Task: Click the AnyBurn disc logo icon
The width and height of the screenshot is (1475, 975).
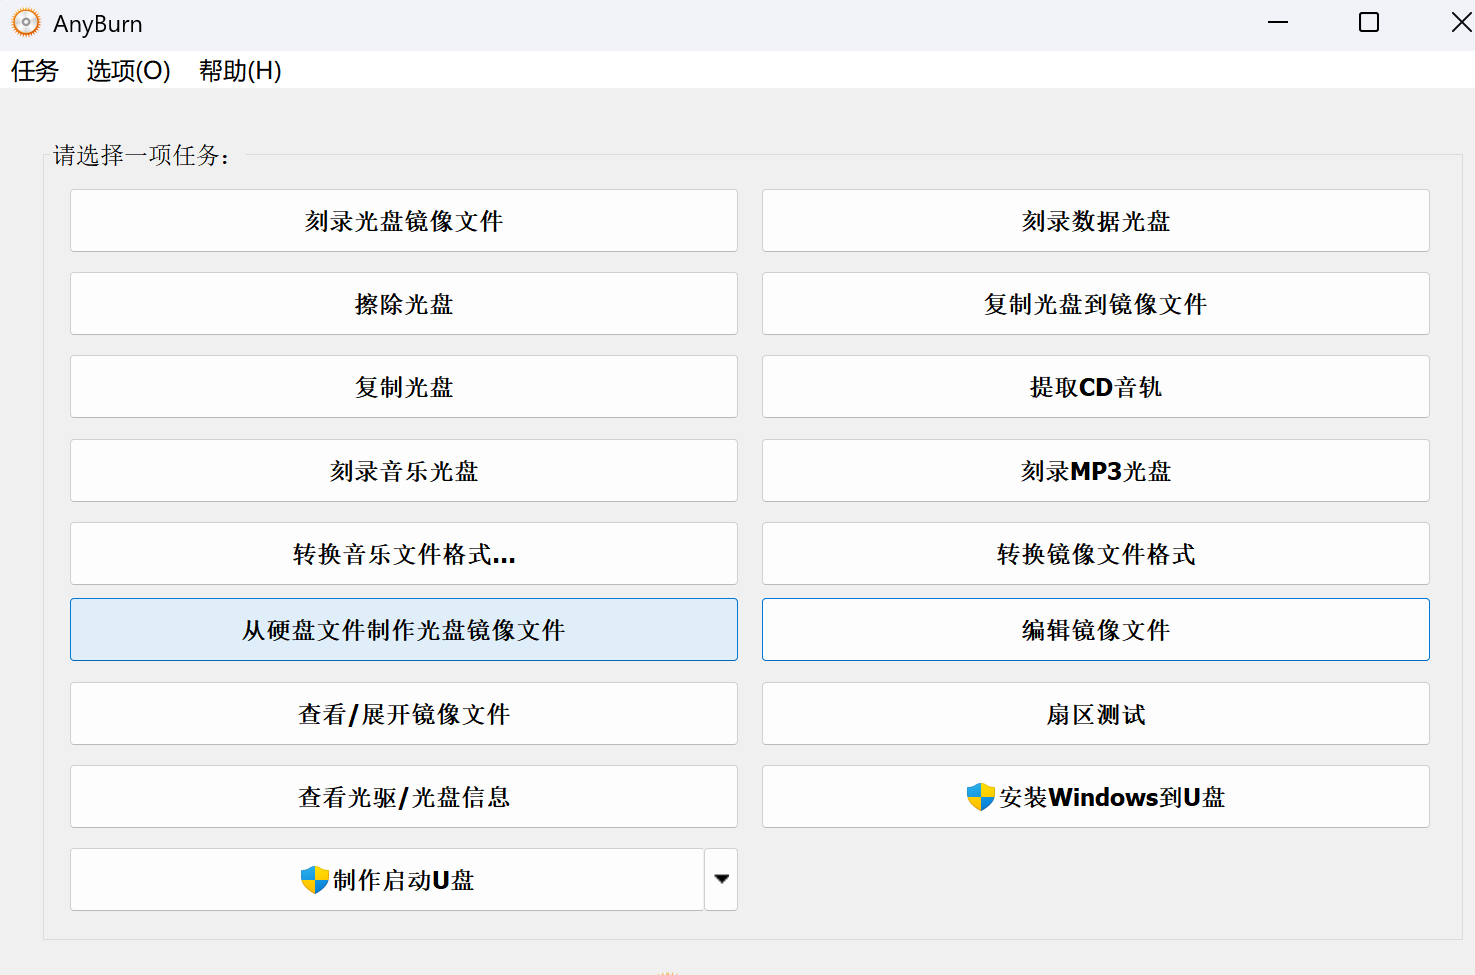Action: pyautogui.click(x=26, y=22)
